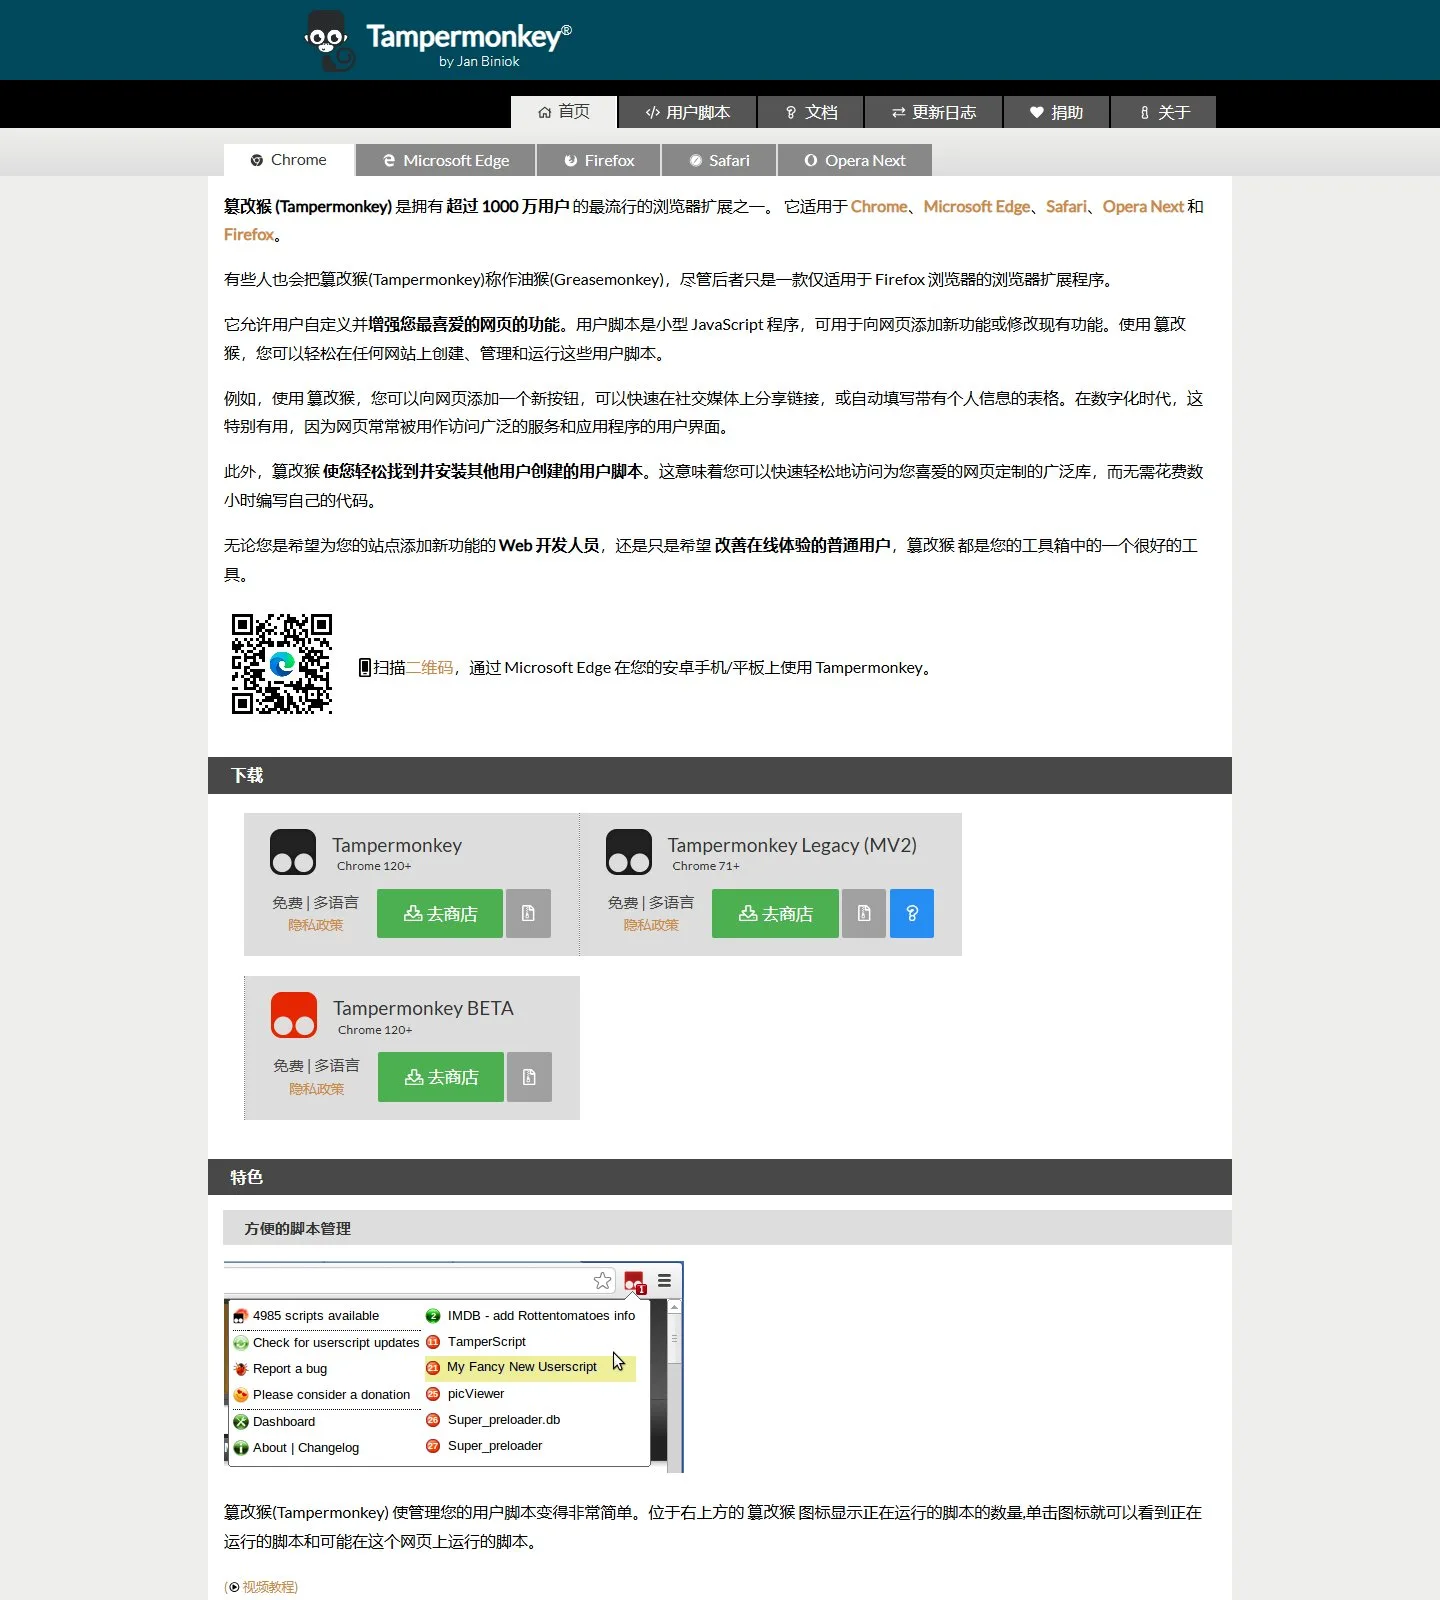Click the 下载 section header
1440x1600 pixels.
[720, 775]
